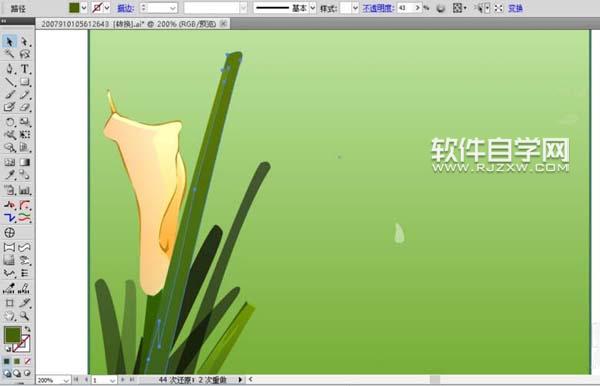Select the Pen tool
Screen dimensions: 600x386
point(10,69)
